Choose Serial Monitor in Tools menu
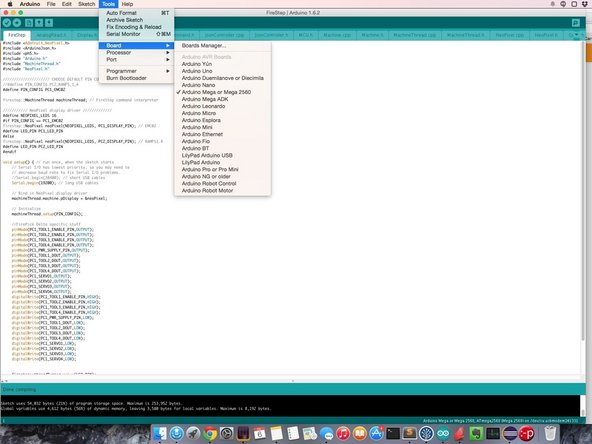The width and height of the screenshot is (592, 444). [136, 34]
